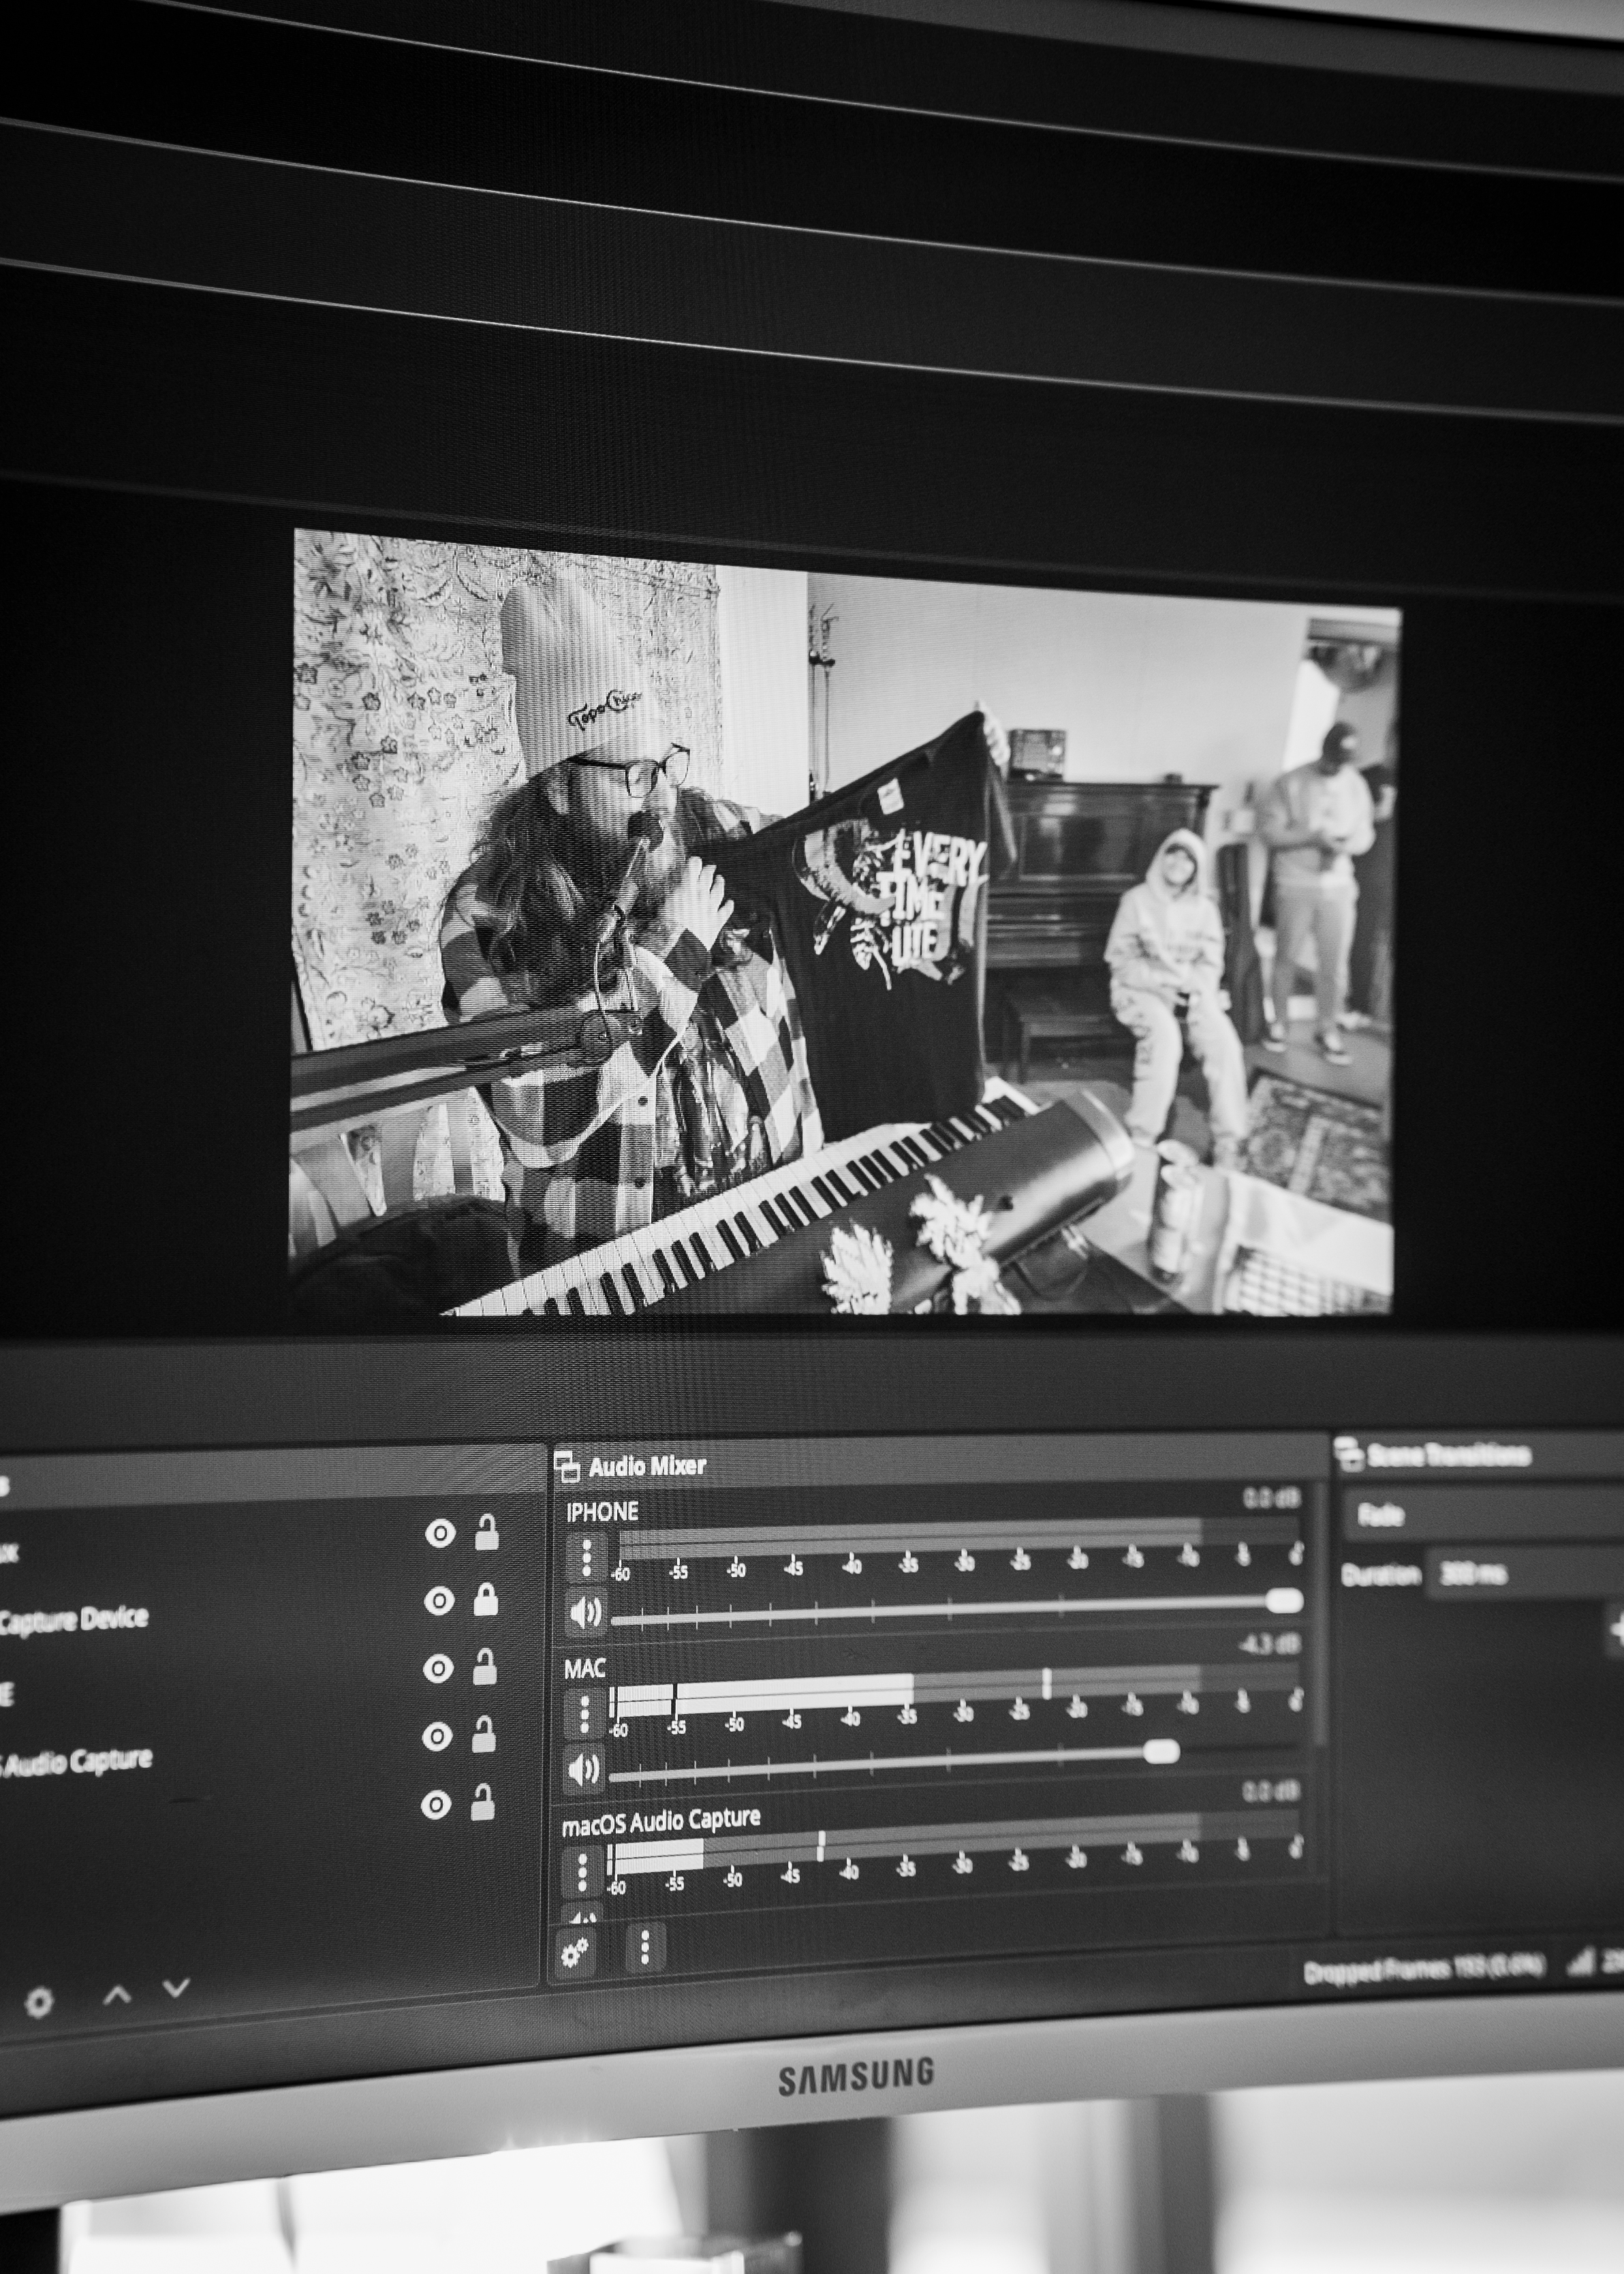Hide the Capture Device source

point(439,1601)
